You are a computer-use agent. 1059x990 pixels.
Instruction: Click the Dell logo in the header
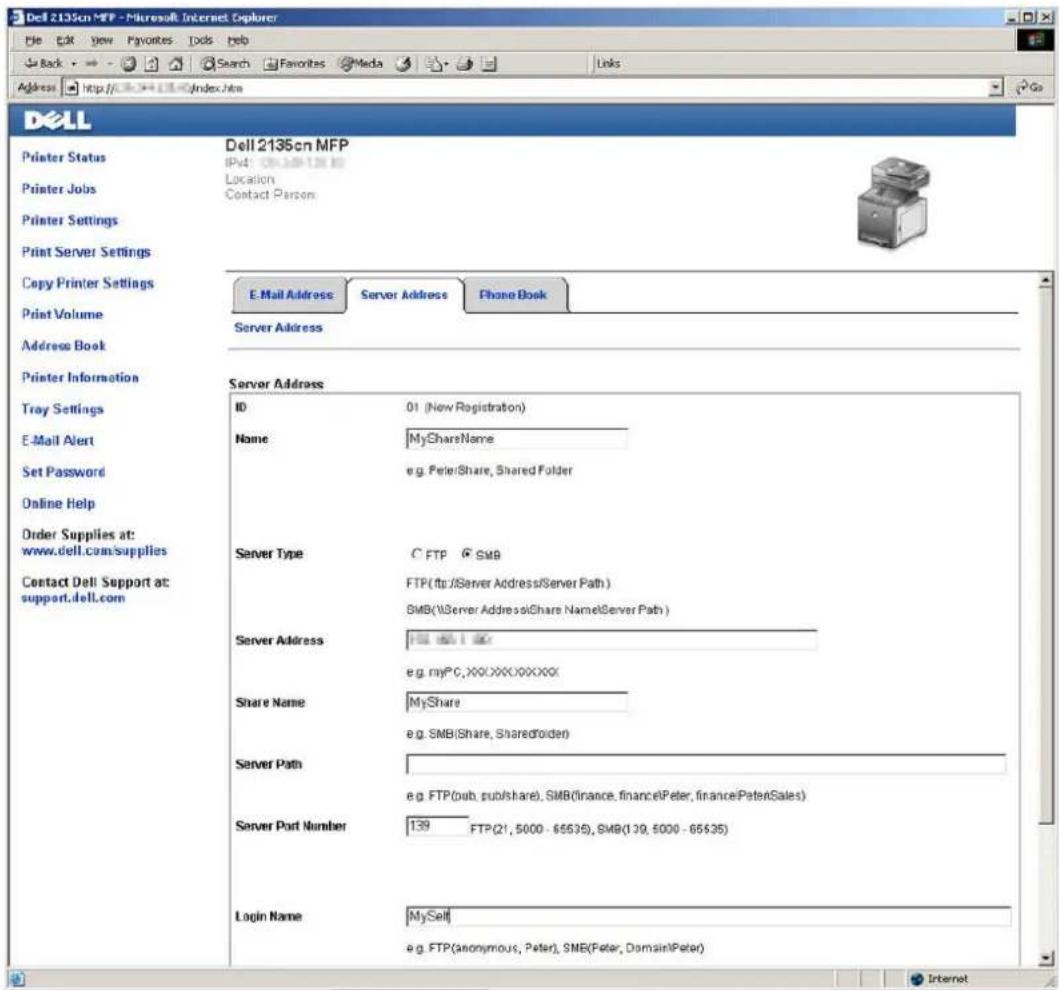point(57,121)
